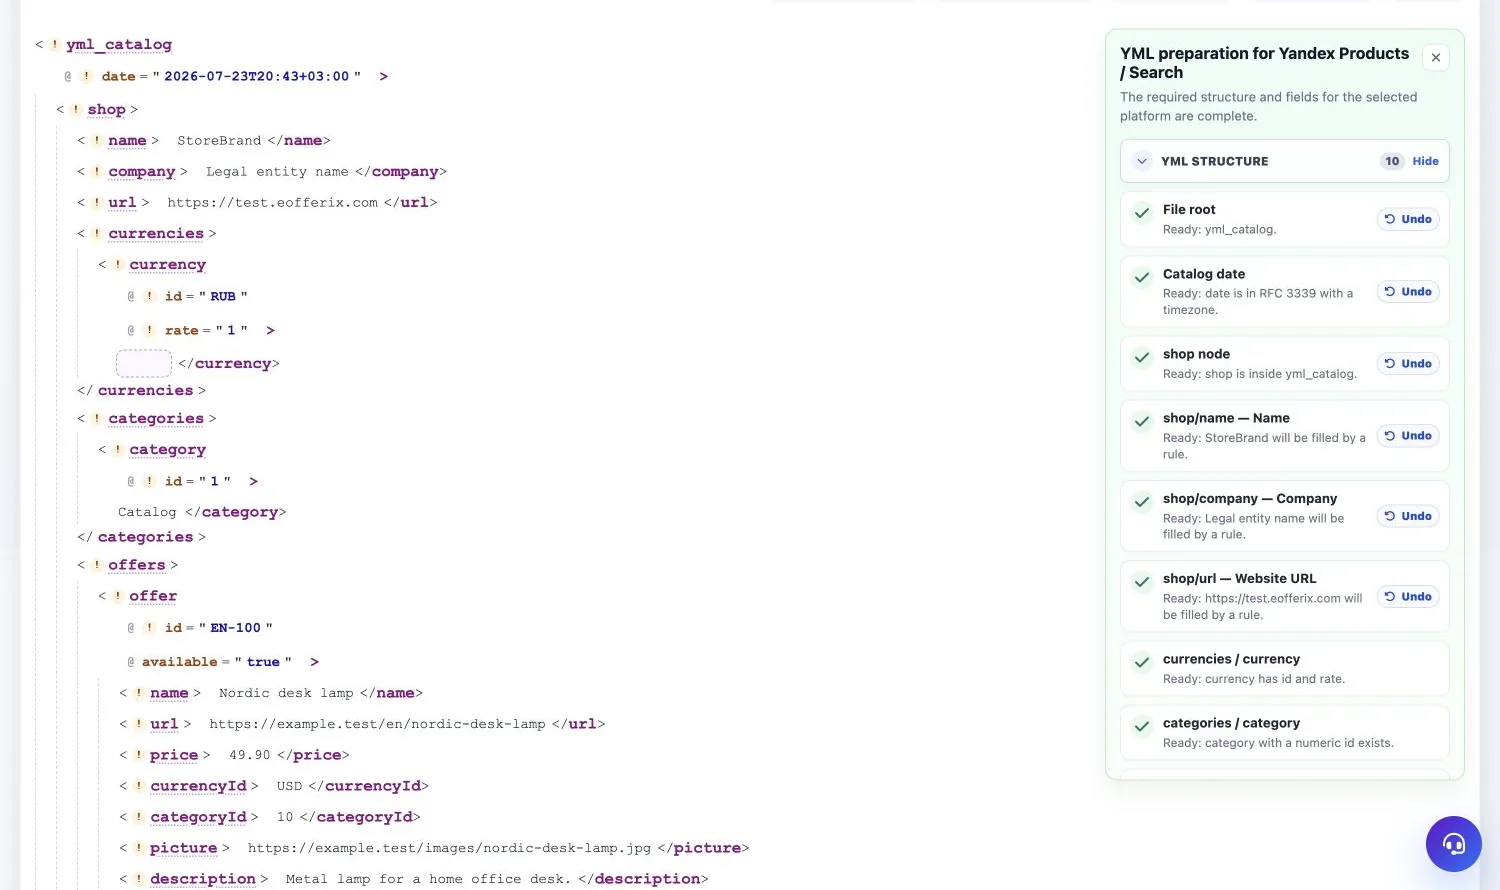Viewport: 1500px width, 890px height.
Task: Click the warning icon beside description tag
Action: [x=139, y=878]
